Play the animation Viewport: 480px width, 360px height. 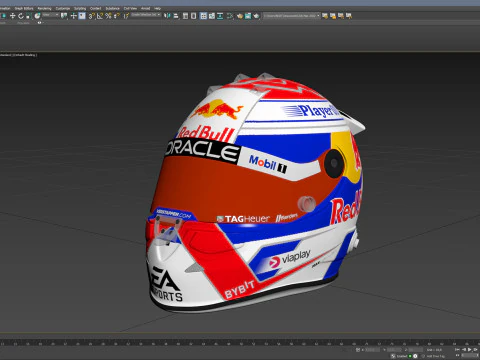click(x=469, y=350)
